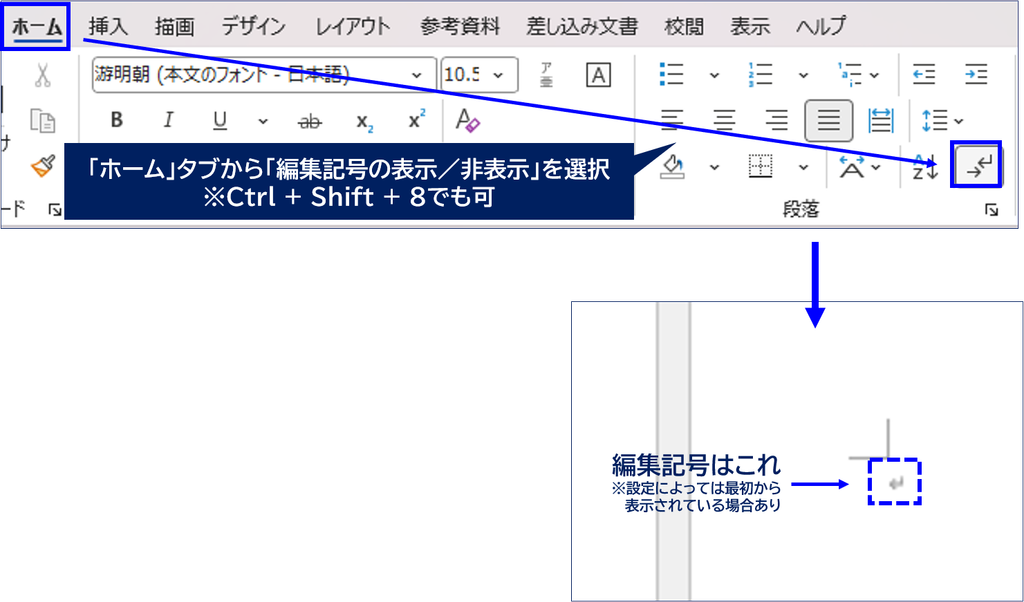Open the font name combo box dropdown
Image resolution: width=1024 pixels, height=602 pixels.
416,75
